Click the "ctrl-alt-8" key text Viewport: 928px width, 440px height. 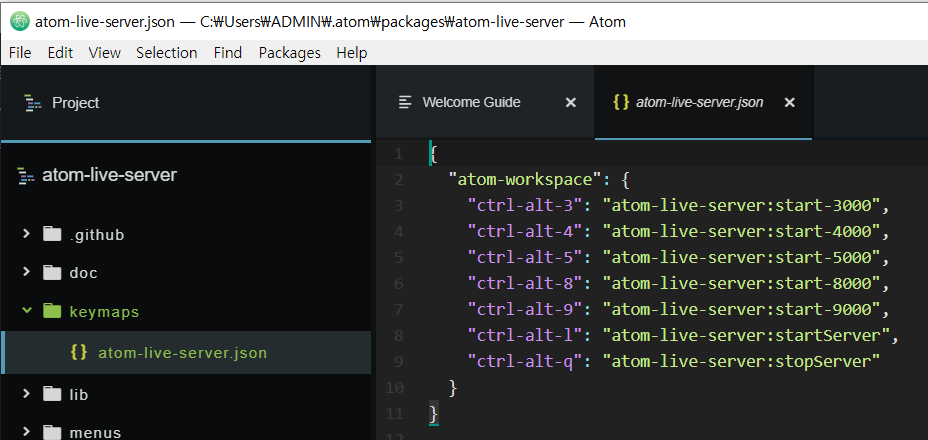(x=526, y=284)
